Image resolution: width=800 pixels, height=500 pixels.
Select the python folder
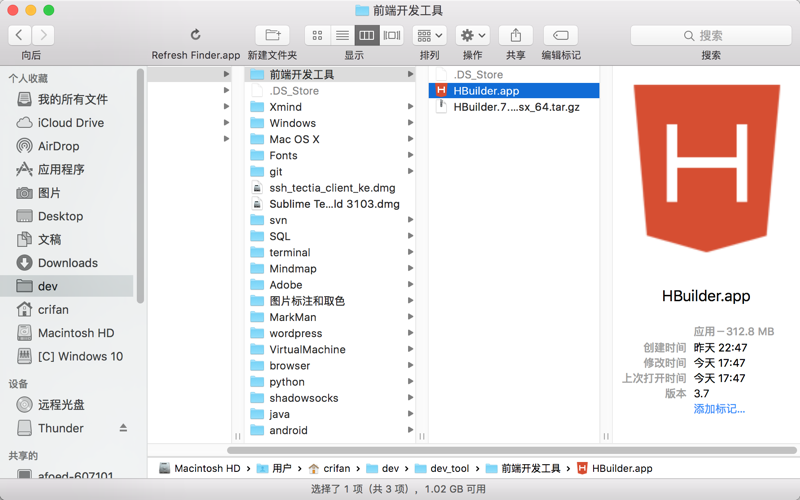tap(330, 382)
